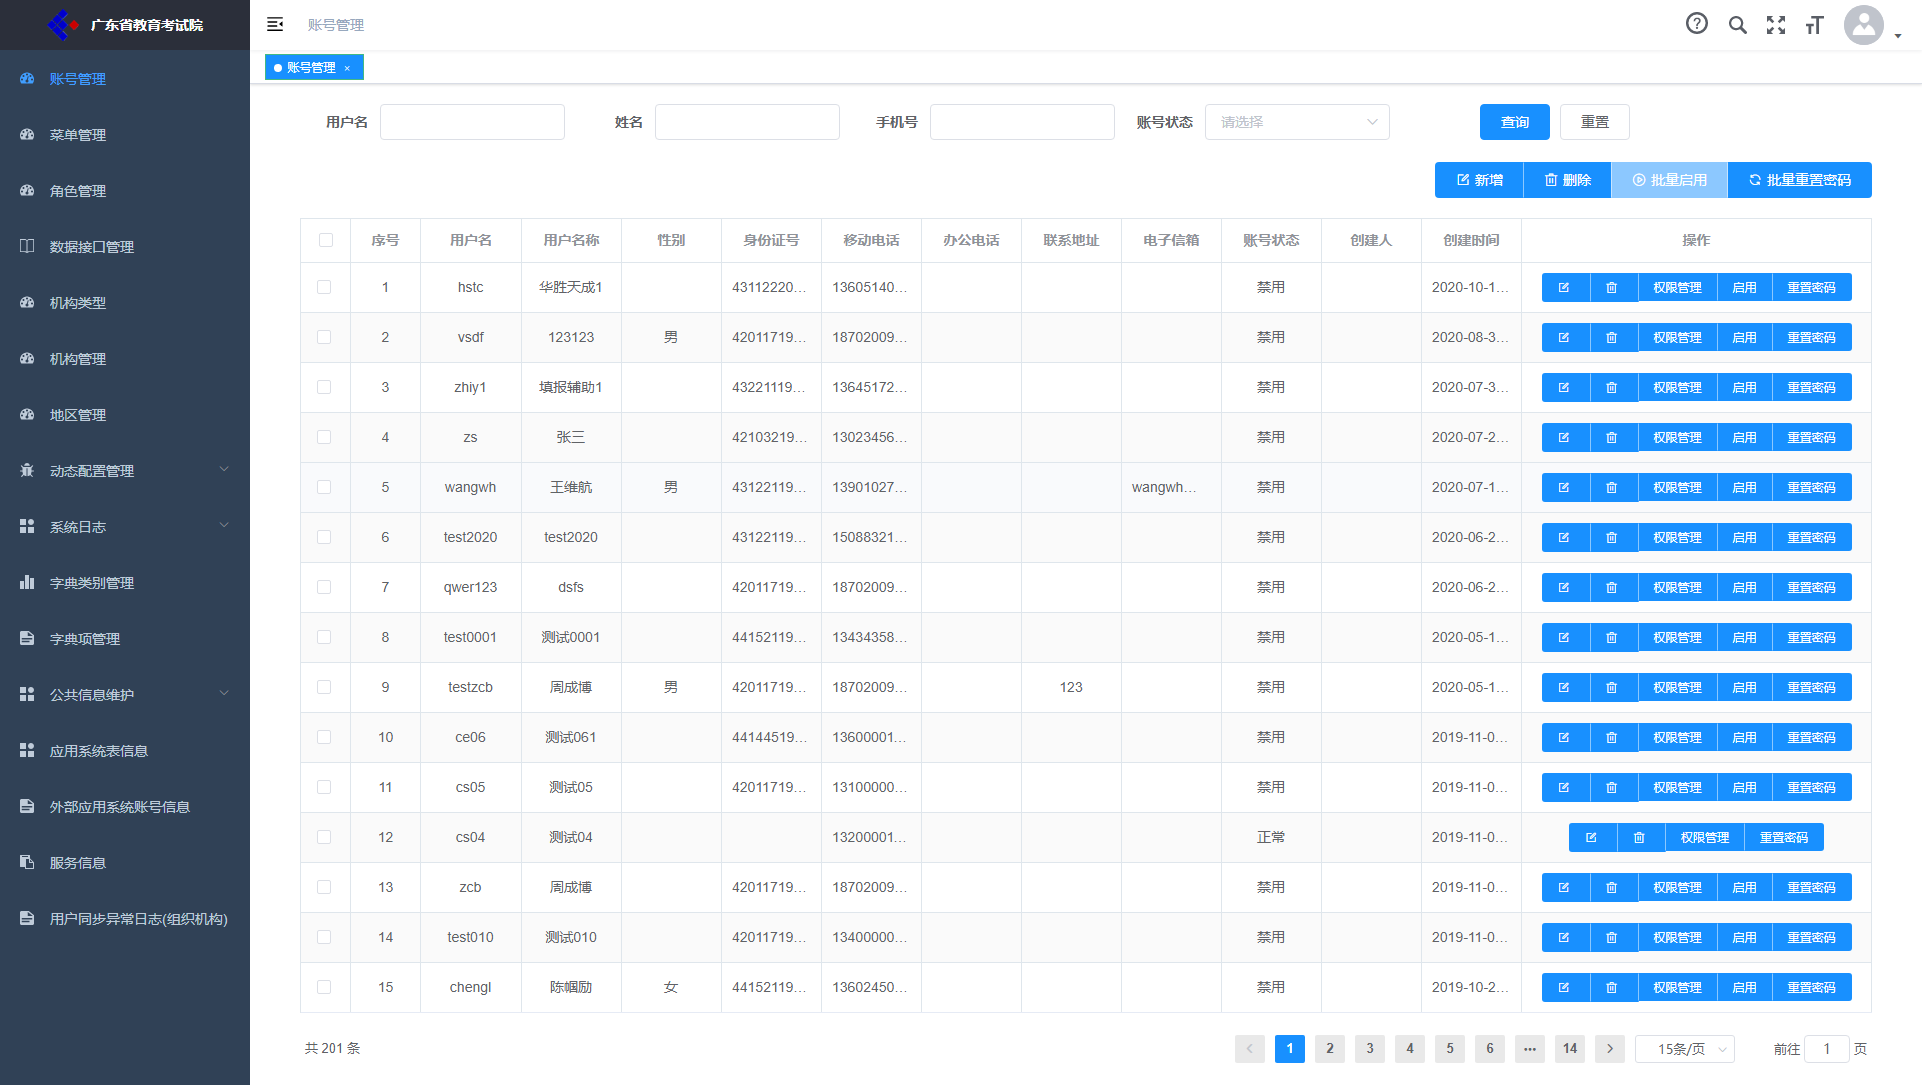Screen dimensions: 1922x1085
Task: Click the page jump number field
Action: 1827,1049
